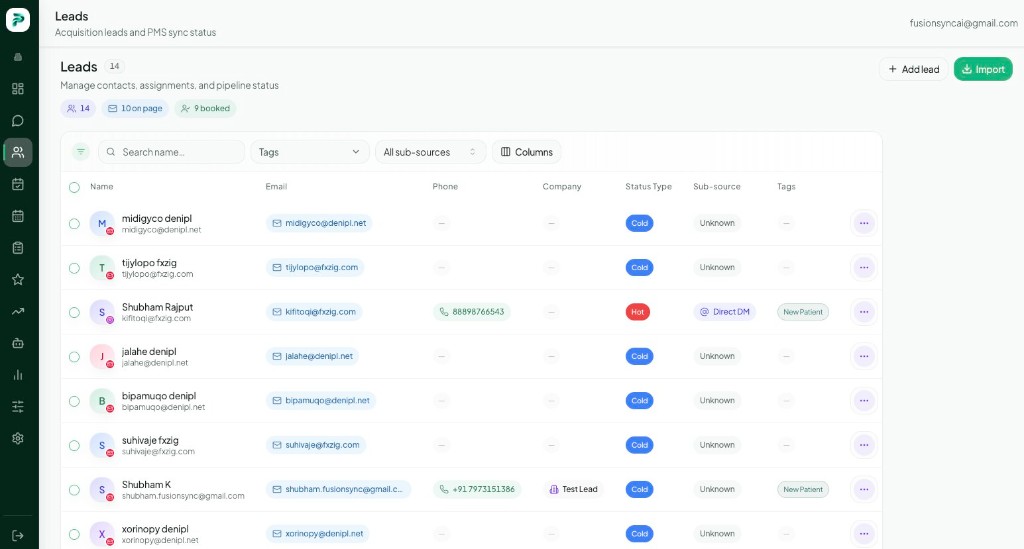The height and width of the screenshot is (549, 1024).
Task: Open the dashboard grid icon in sidebar
Action: (18, 89)
